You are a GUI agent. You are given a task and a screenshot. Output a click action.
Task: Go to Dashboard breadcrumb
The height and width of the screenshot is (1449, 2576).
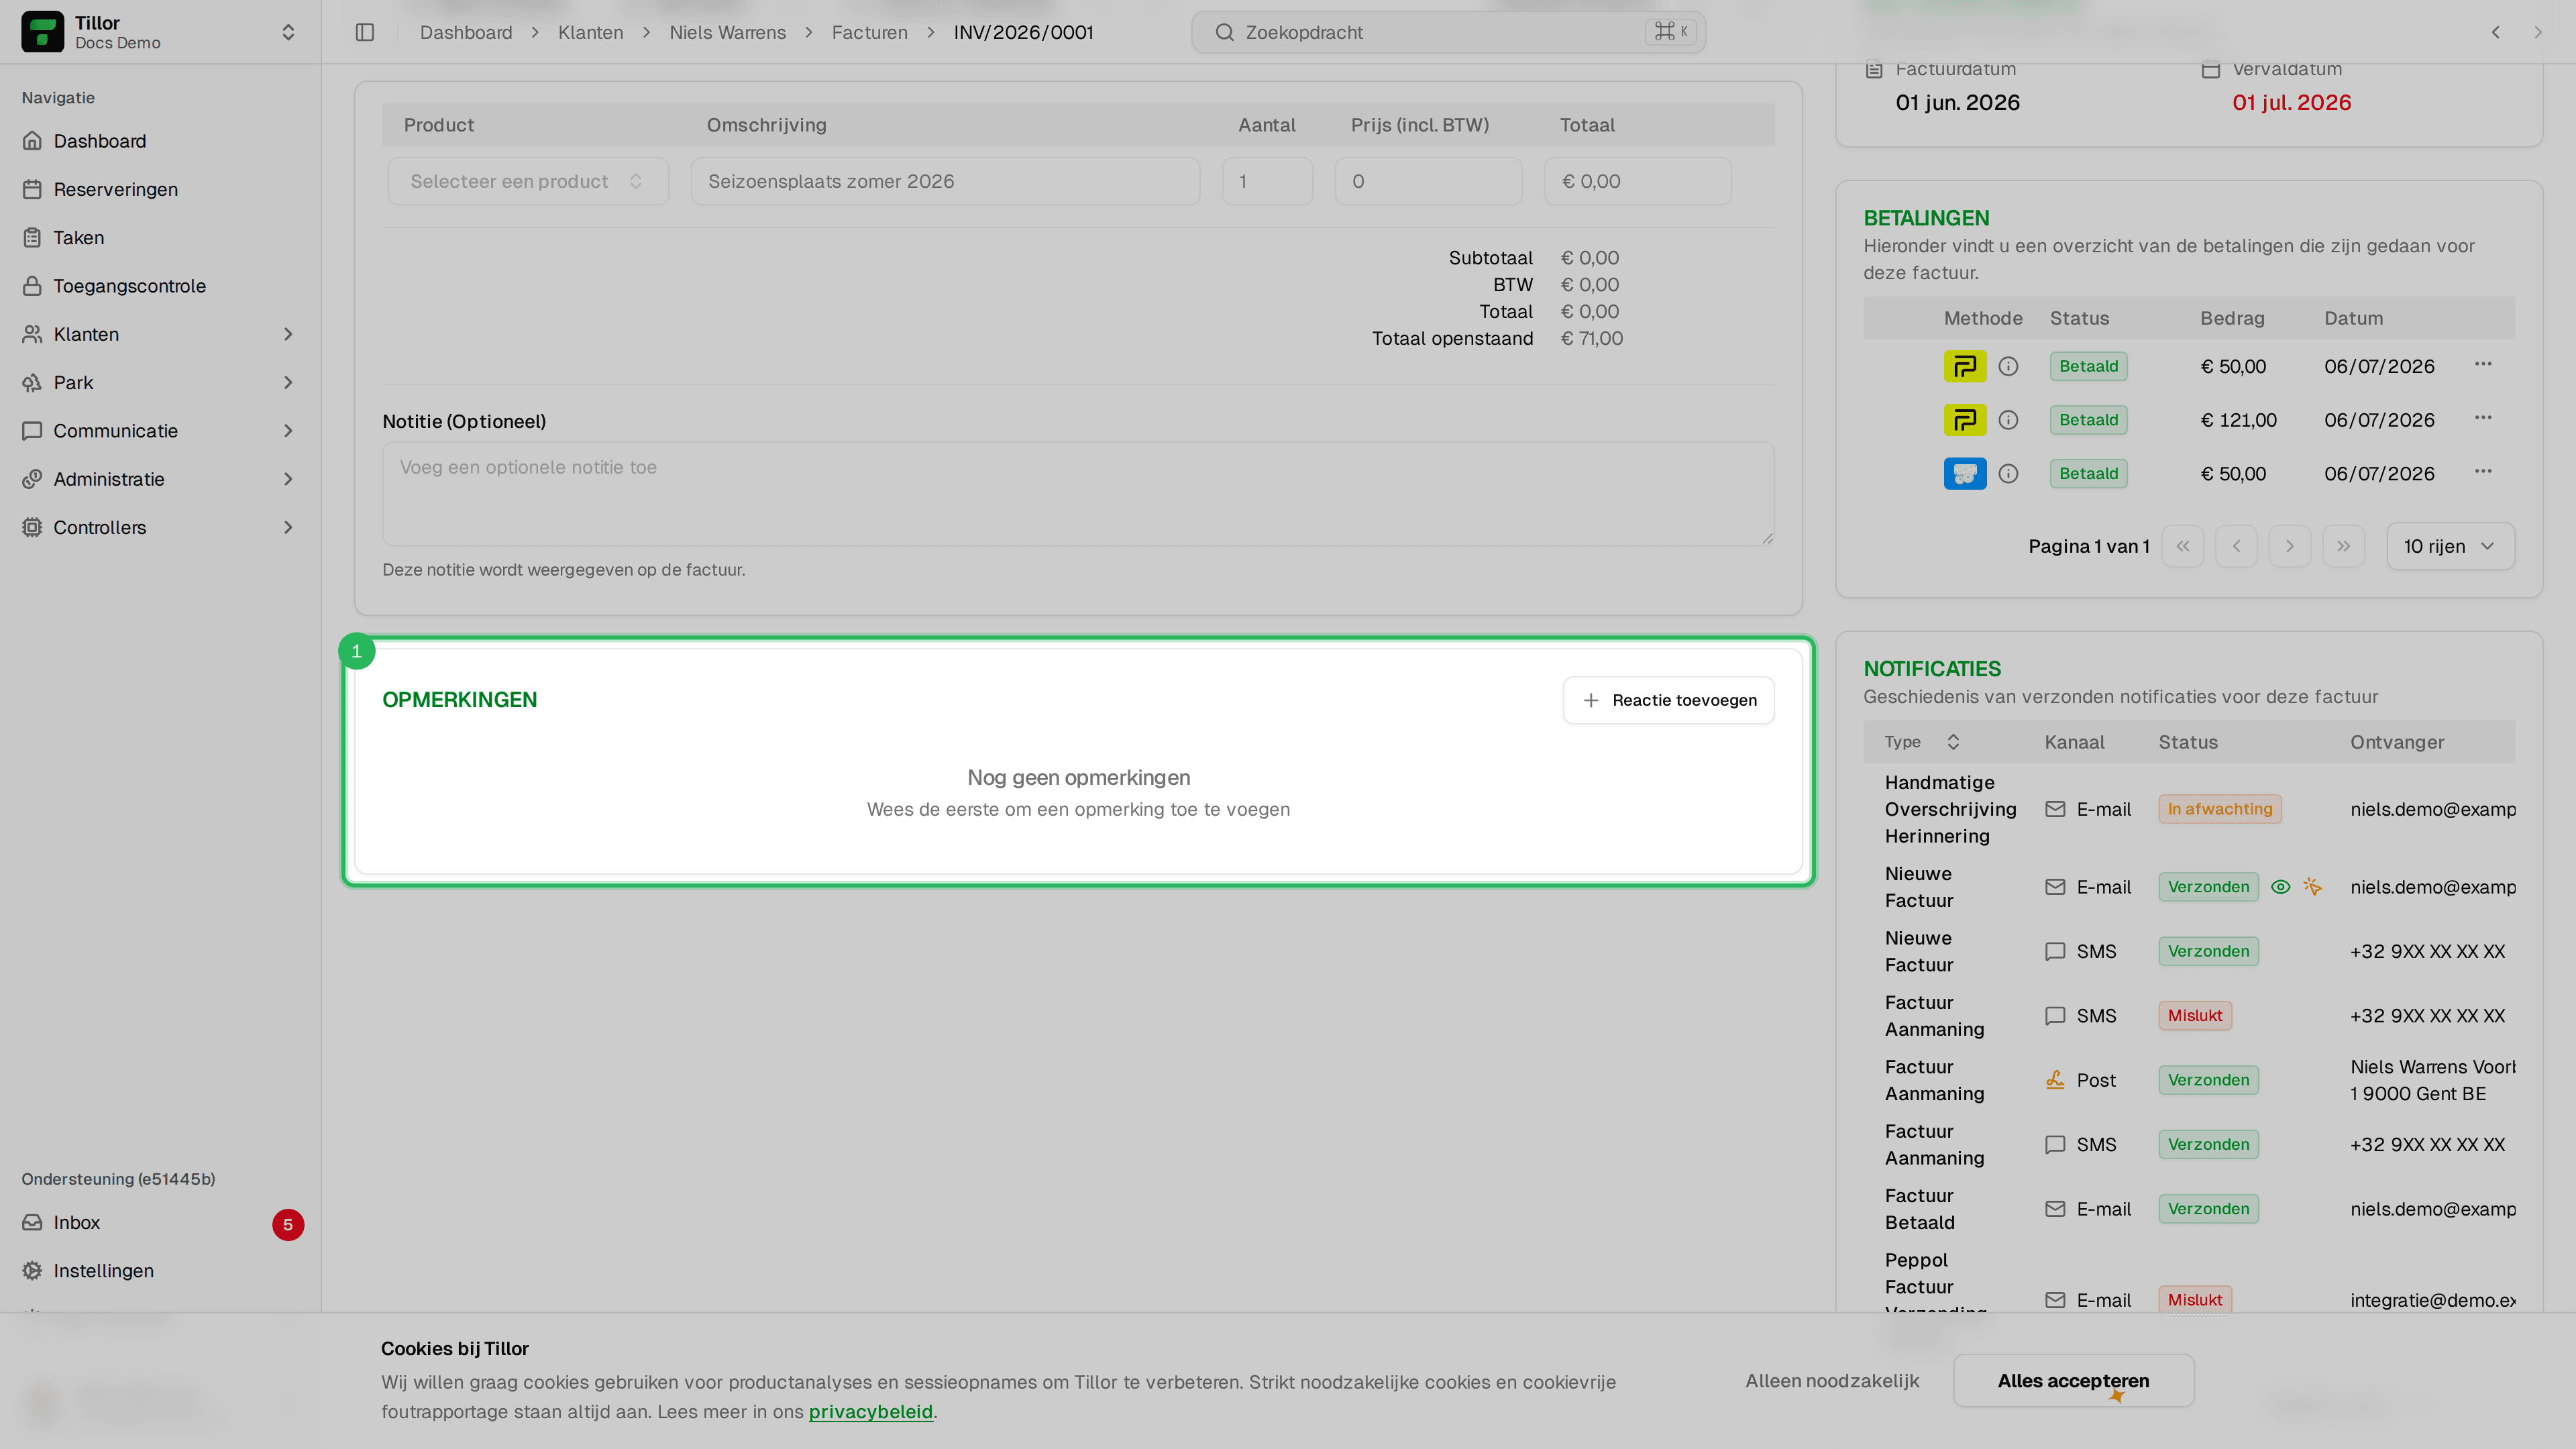point(466,32)
